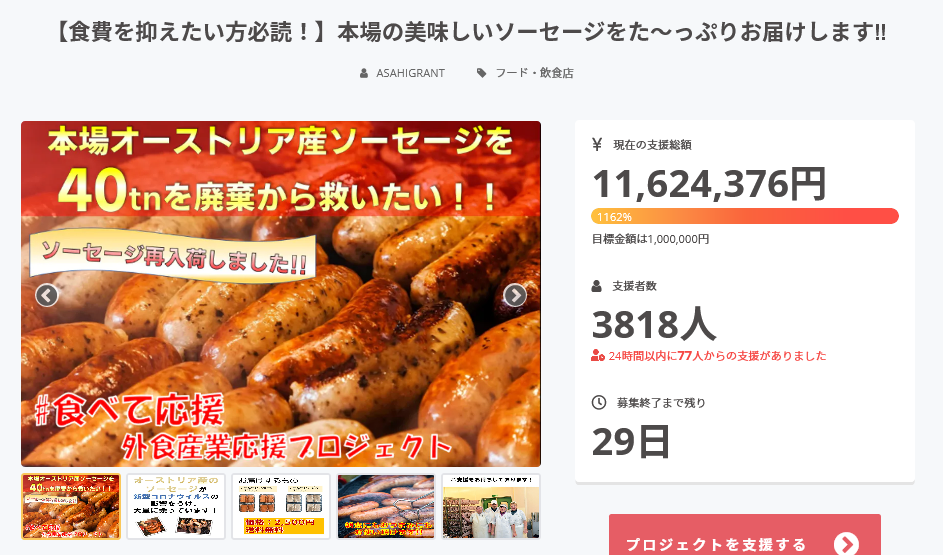Click the yen icon beside 現在の支援総額
Image resolution: width=943 pixels, height=555 pixels.
(597, 144)
